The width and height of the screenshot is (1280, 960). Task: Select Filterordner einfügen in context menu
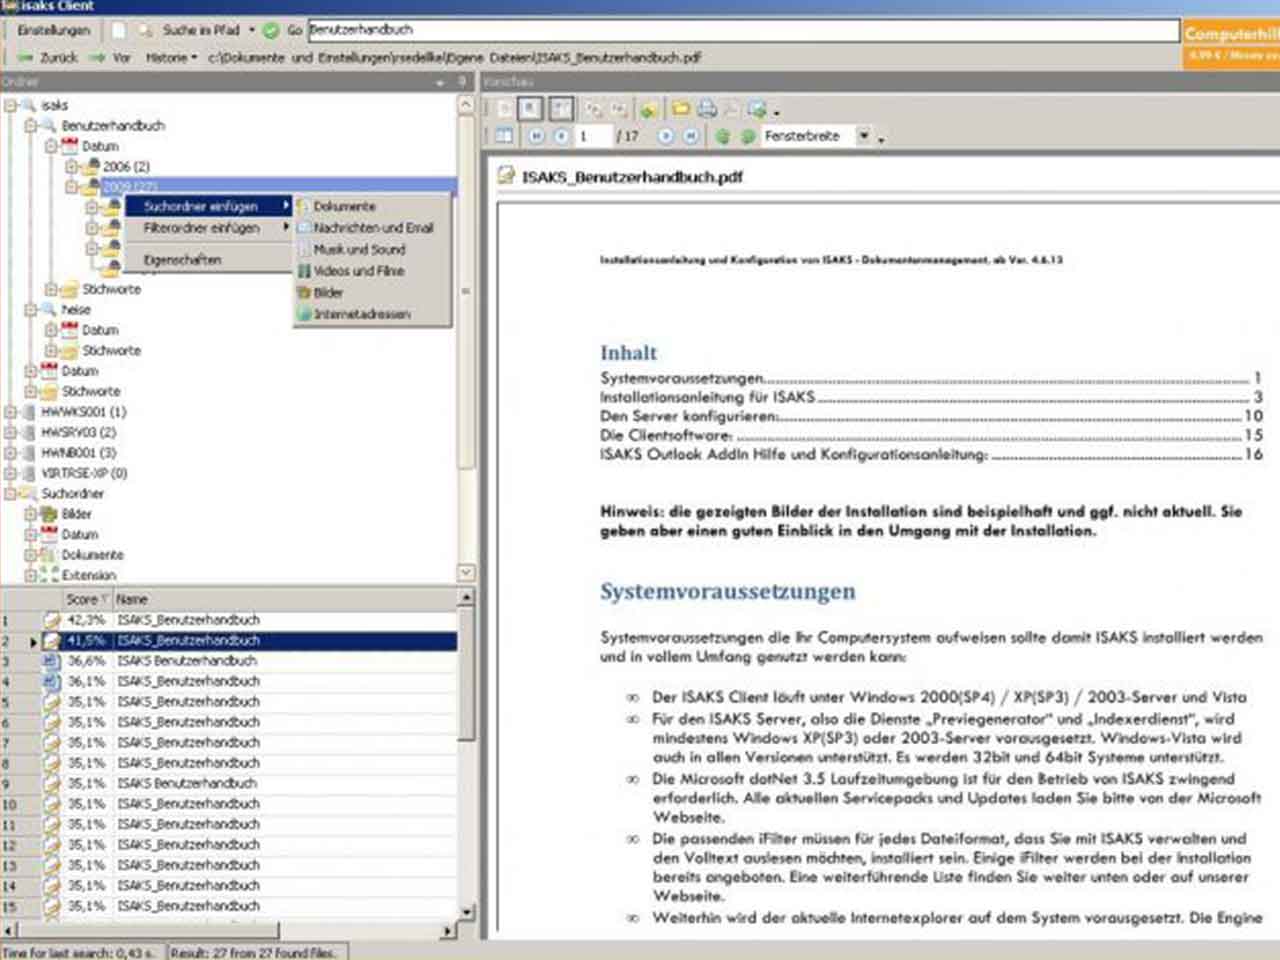click(208, 228)
